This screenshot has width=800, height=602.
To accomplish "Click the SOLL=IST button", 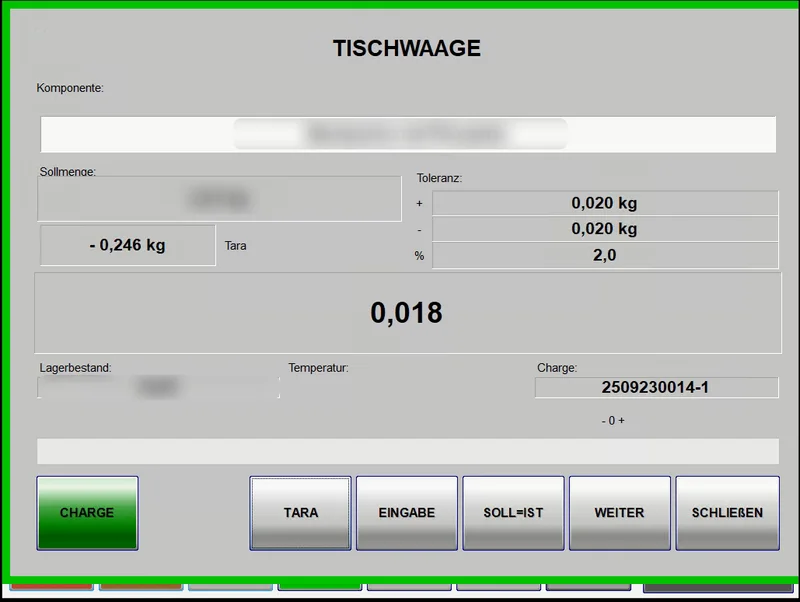I will click(x=513, y=513).
